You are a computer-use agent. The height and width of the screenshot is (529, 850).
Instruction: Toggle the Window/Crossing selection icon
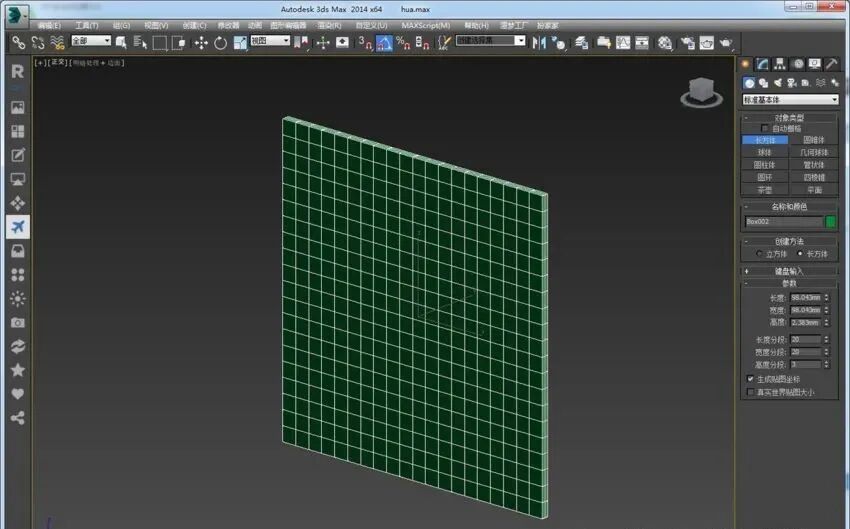point(178,43)
